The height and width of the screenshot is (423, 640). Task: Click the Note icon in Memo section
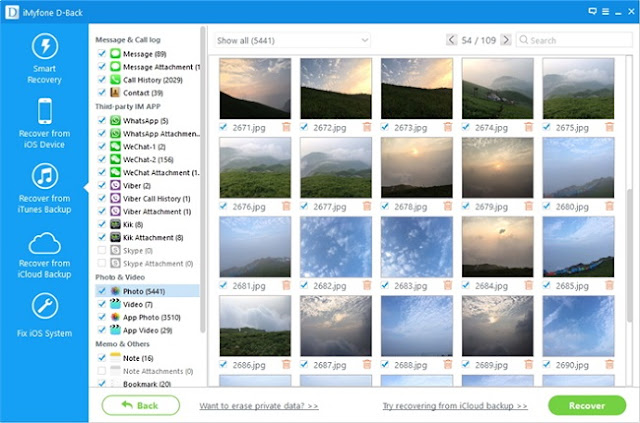116,358
